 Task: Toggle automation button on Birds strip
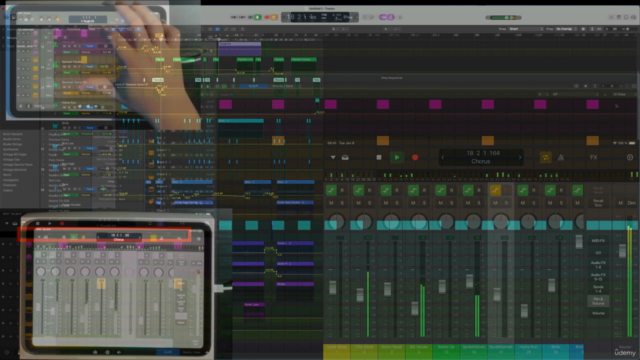550,190
